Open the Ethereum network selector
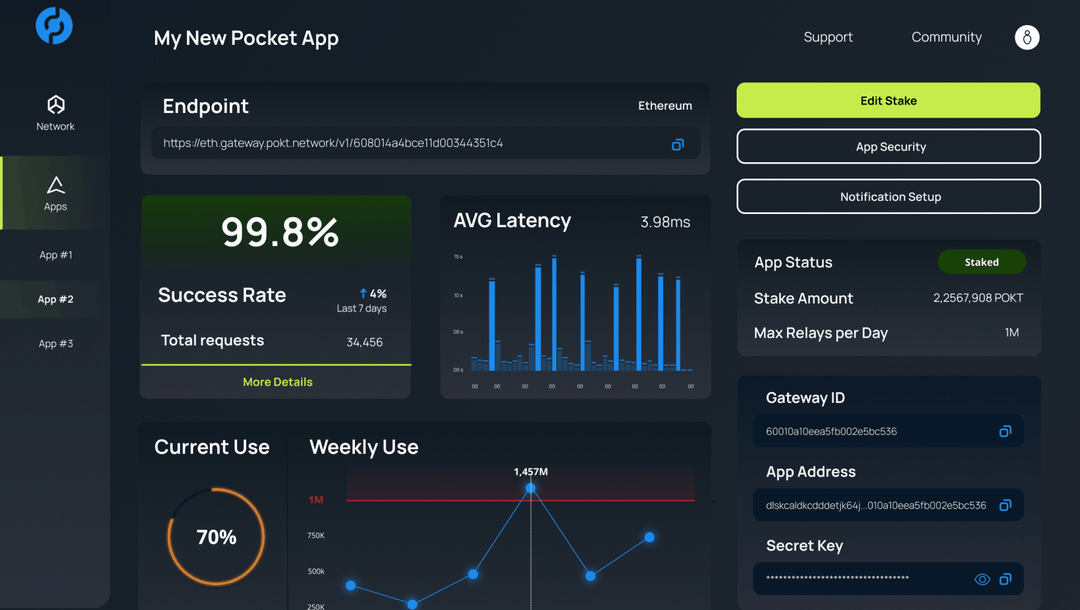1080x610 pixels. coord(665,105)
